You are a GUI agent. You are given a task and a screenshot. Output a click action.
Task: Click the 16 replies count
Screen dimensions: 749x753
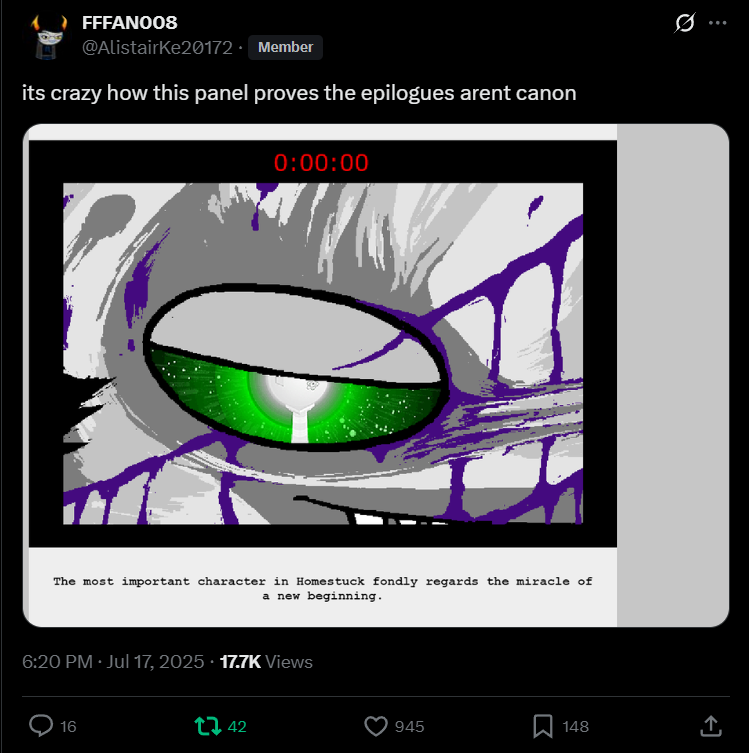[68, 727]
